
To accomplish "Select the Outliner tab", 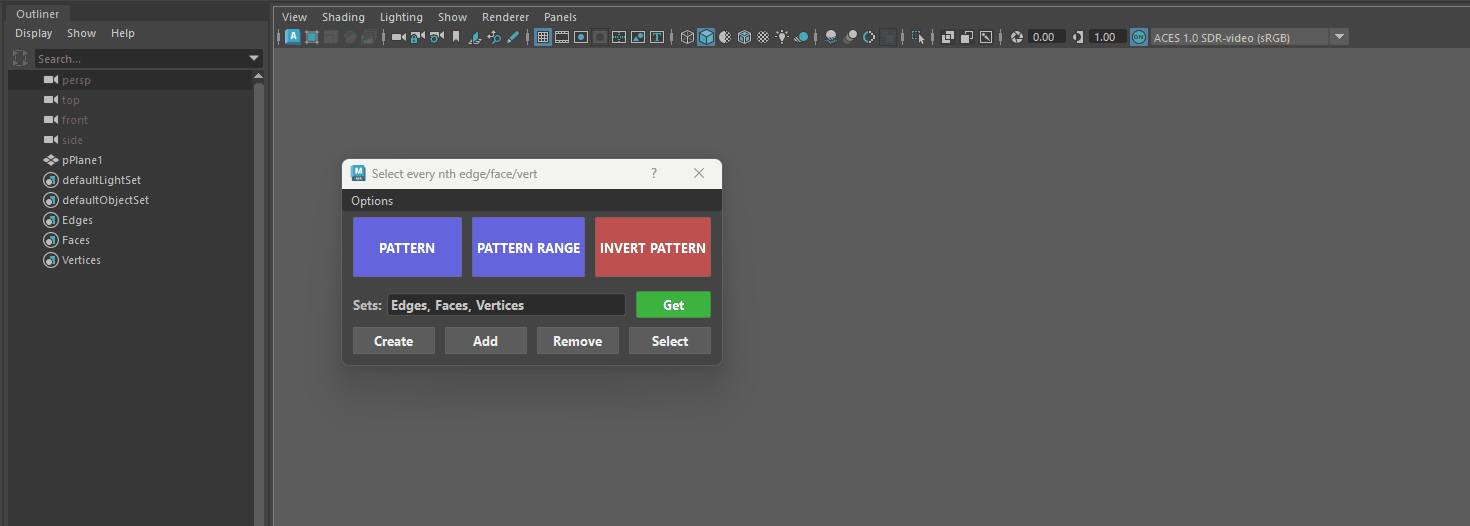I will pos(38,13).
